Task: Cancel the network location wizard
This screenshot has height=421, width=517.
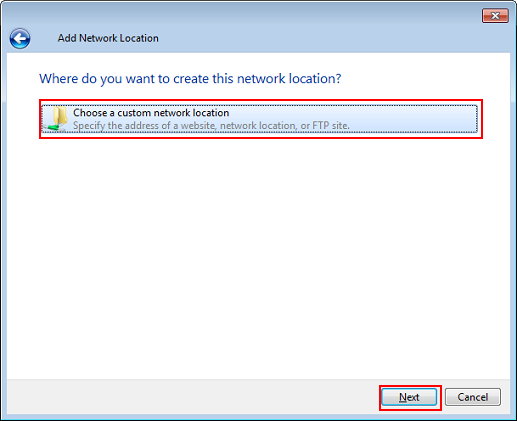Action: tap(473, 397)
